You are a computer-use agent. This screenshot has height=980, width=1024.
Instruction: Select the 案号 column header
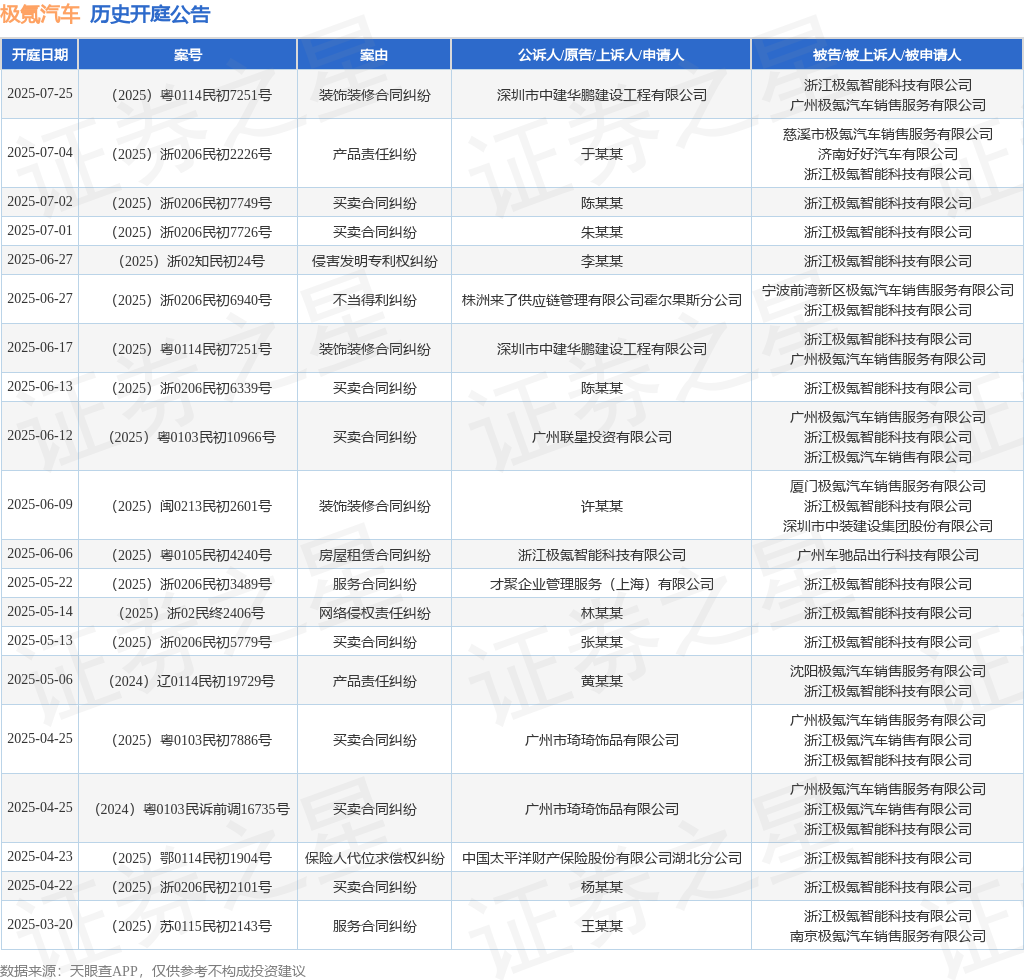188,55
